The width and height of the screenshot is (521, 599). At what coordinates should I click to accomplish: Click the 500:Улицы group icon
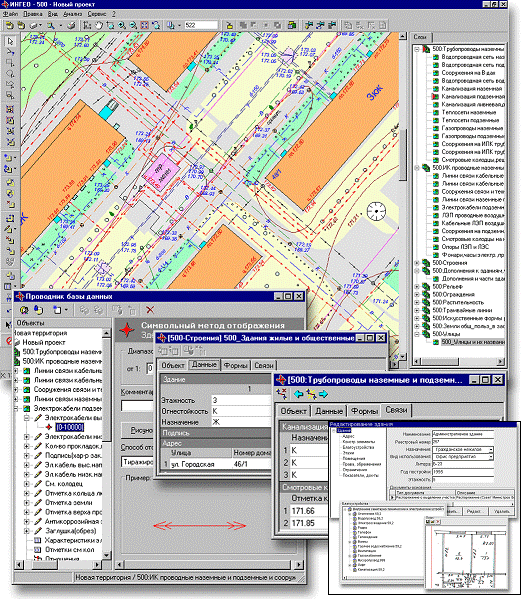(426, 334)
